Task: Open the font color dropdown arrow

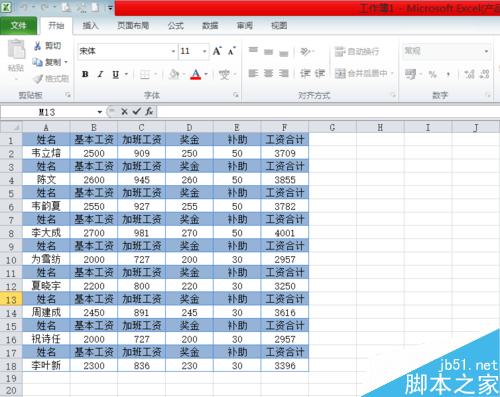Action: [206, 74]
